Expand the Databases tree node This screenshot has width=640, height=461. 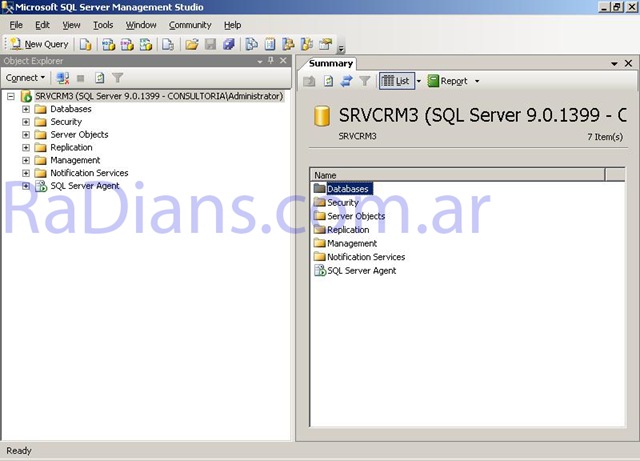click(26, 109)
